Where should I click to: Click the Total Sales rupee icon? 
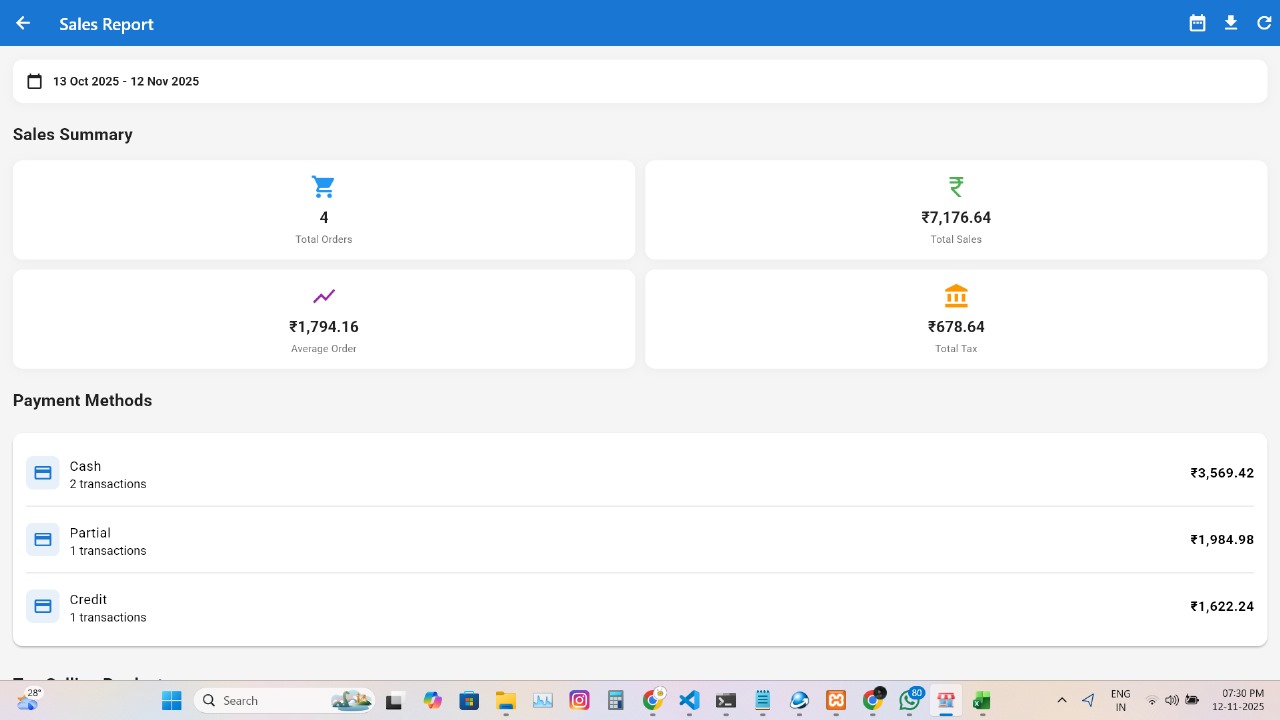click(x=956, y=187)
